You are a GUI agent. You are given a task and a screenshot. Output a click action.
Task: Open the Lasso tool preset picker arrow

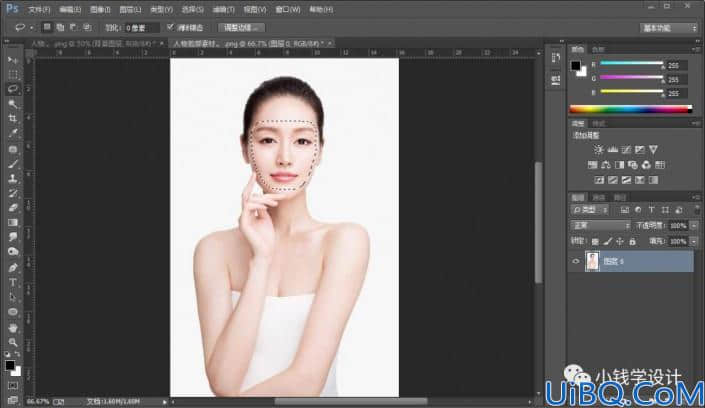tap(31, 28)
